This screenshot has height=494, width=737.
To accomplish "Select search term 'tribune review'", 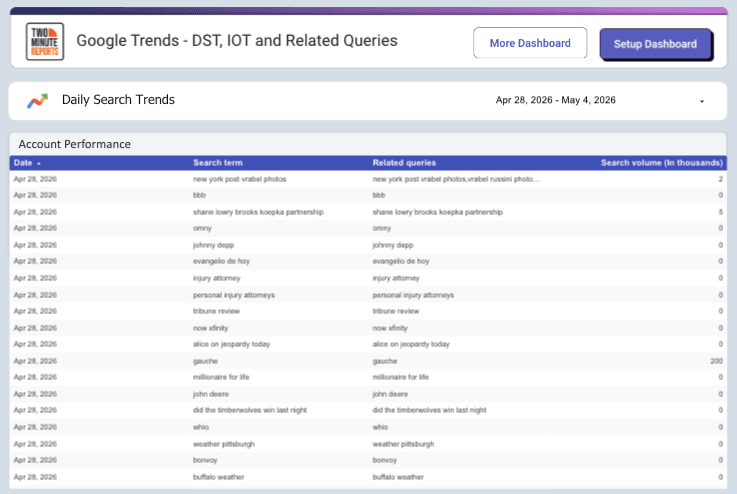I will click(216, 311).
